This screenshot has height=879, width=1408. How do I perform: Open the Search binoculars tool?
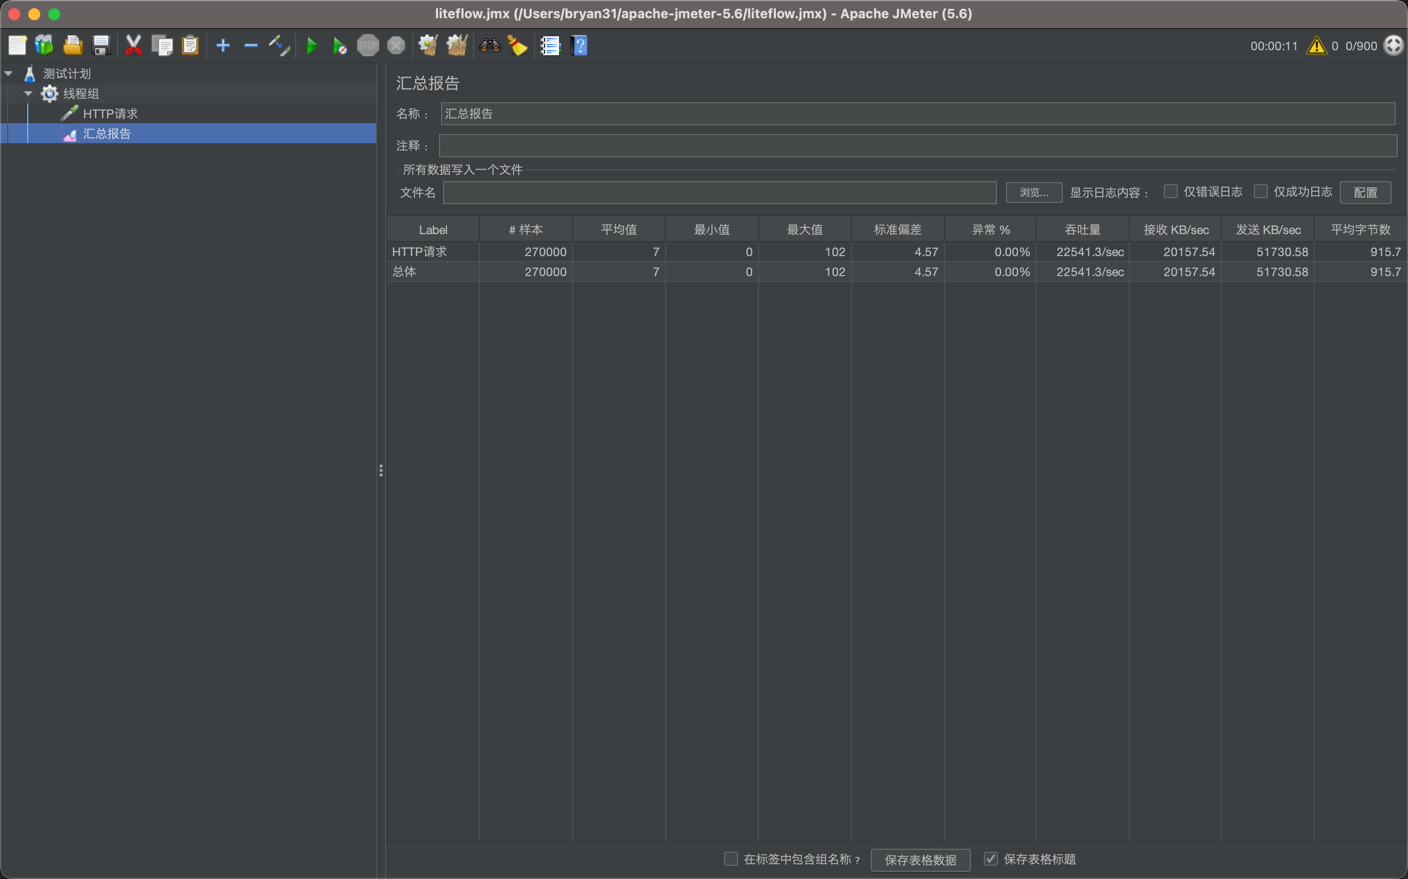click(489, 46)
